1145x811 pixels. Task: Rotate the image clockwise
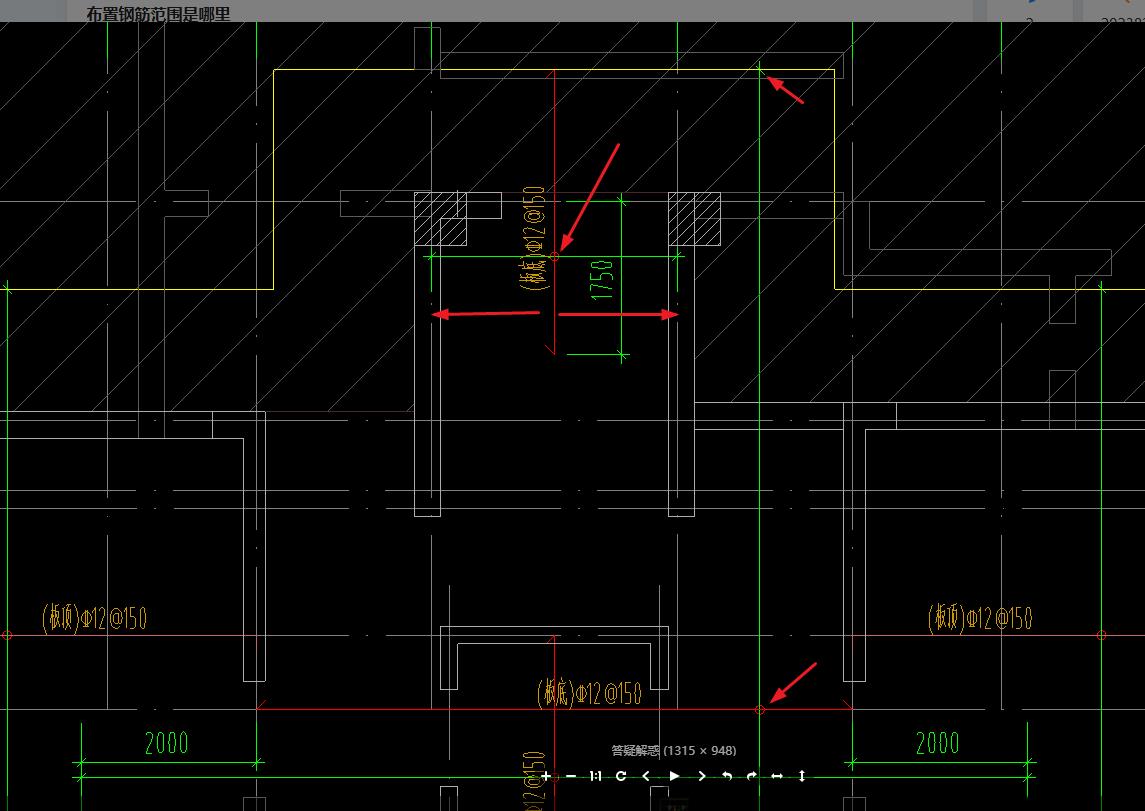click(751, 776)
